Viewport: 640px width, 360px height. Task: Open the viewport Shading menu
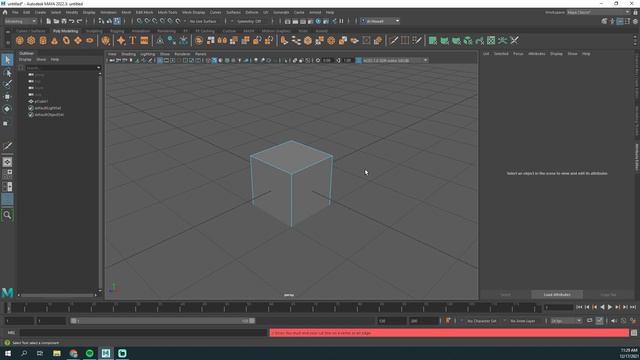(x=128, y=54)
